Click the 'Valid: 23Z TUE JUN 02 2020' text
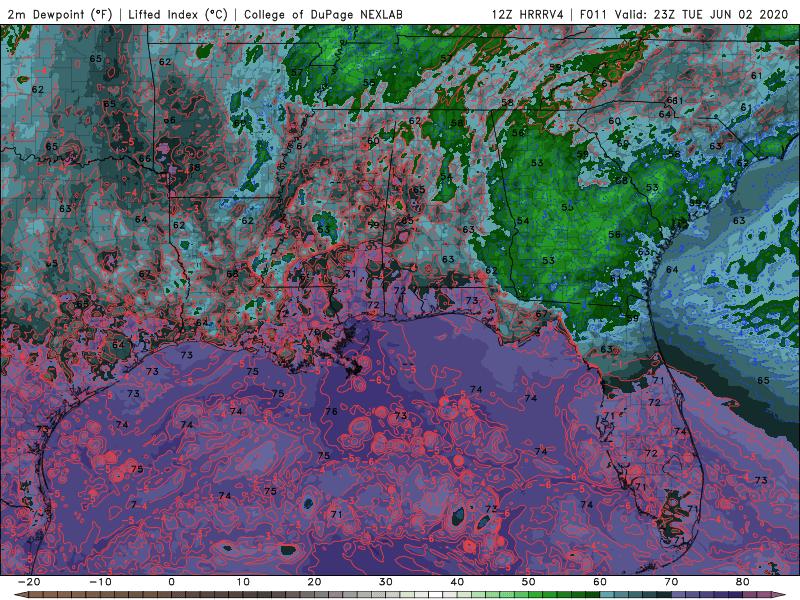 tap(702, 14)
